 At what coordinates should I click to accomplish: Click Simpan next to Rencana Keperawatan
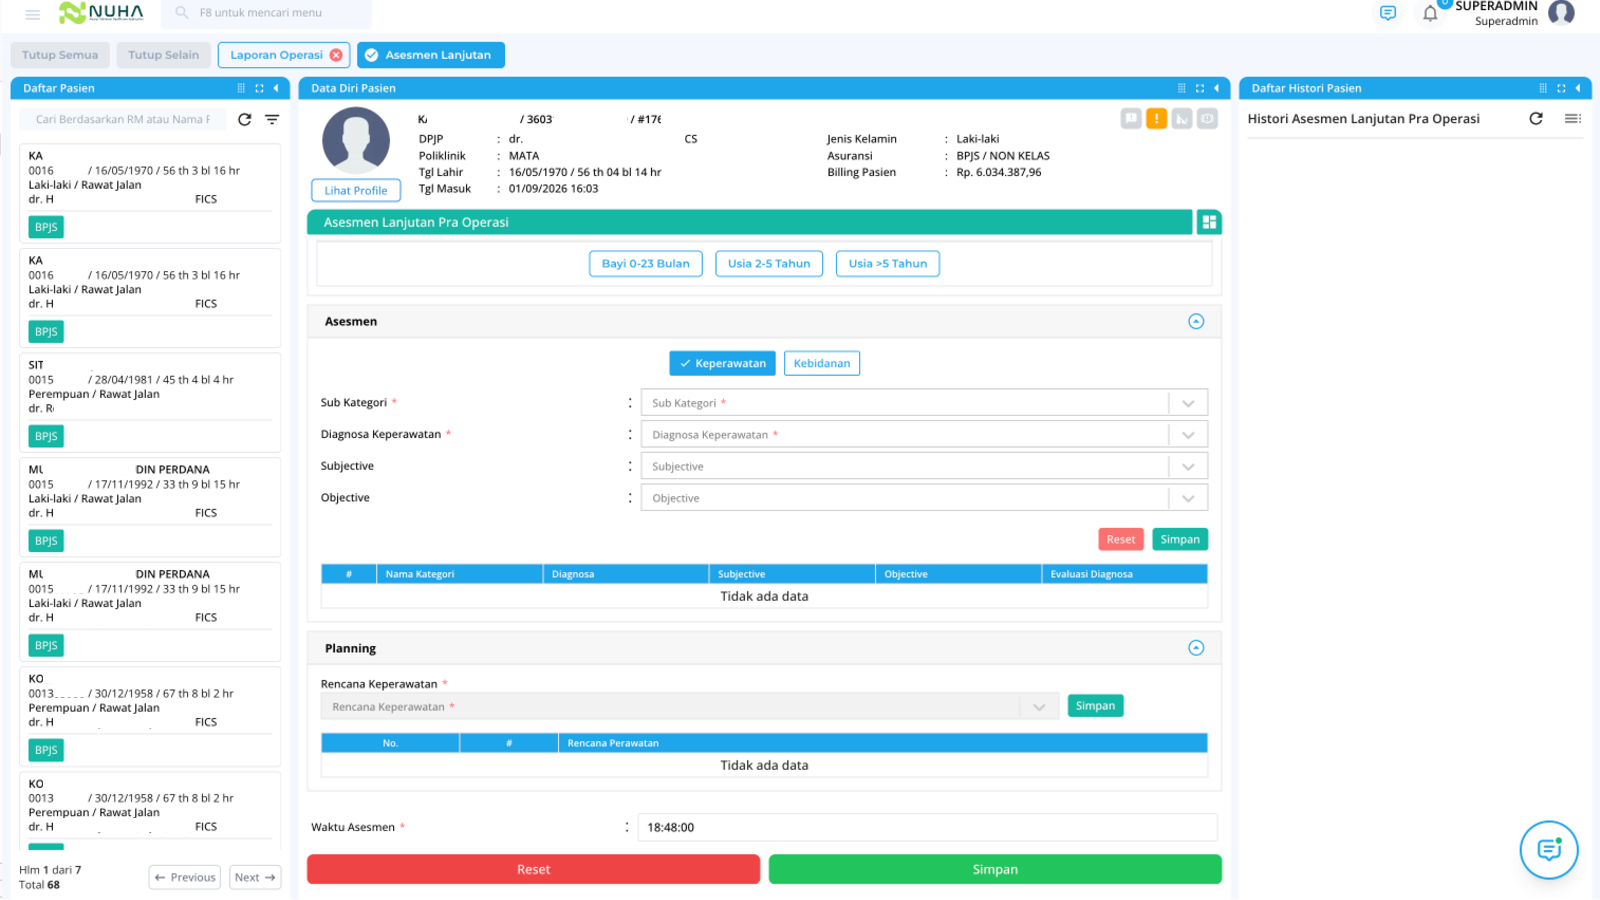click(1096, 706)
